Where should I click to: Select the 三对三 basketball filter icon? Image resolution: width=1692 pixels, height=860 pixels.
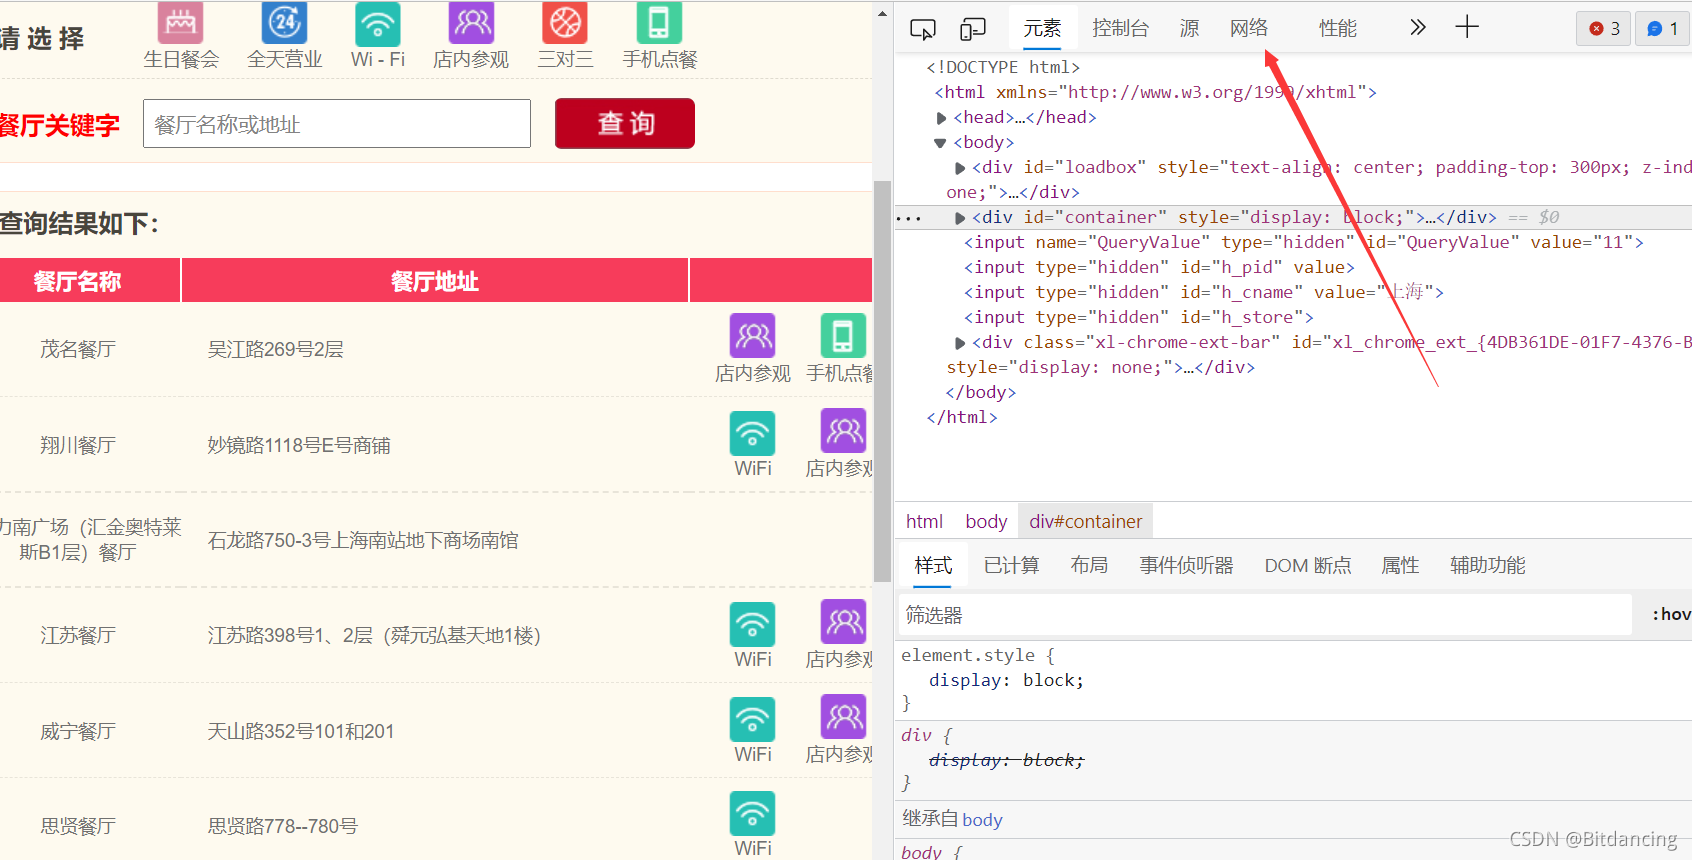click(x=565, y=23)
